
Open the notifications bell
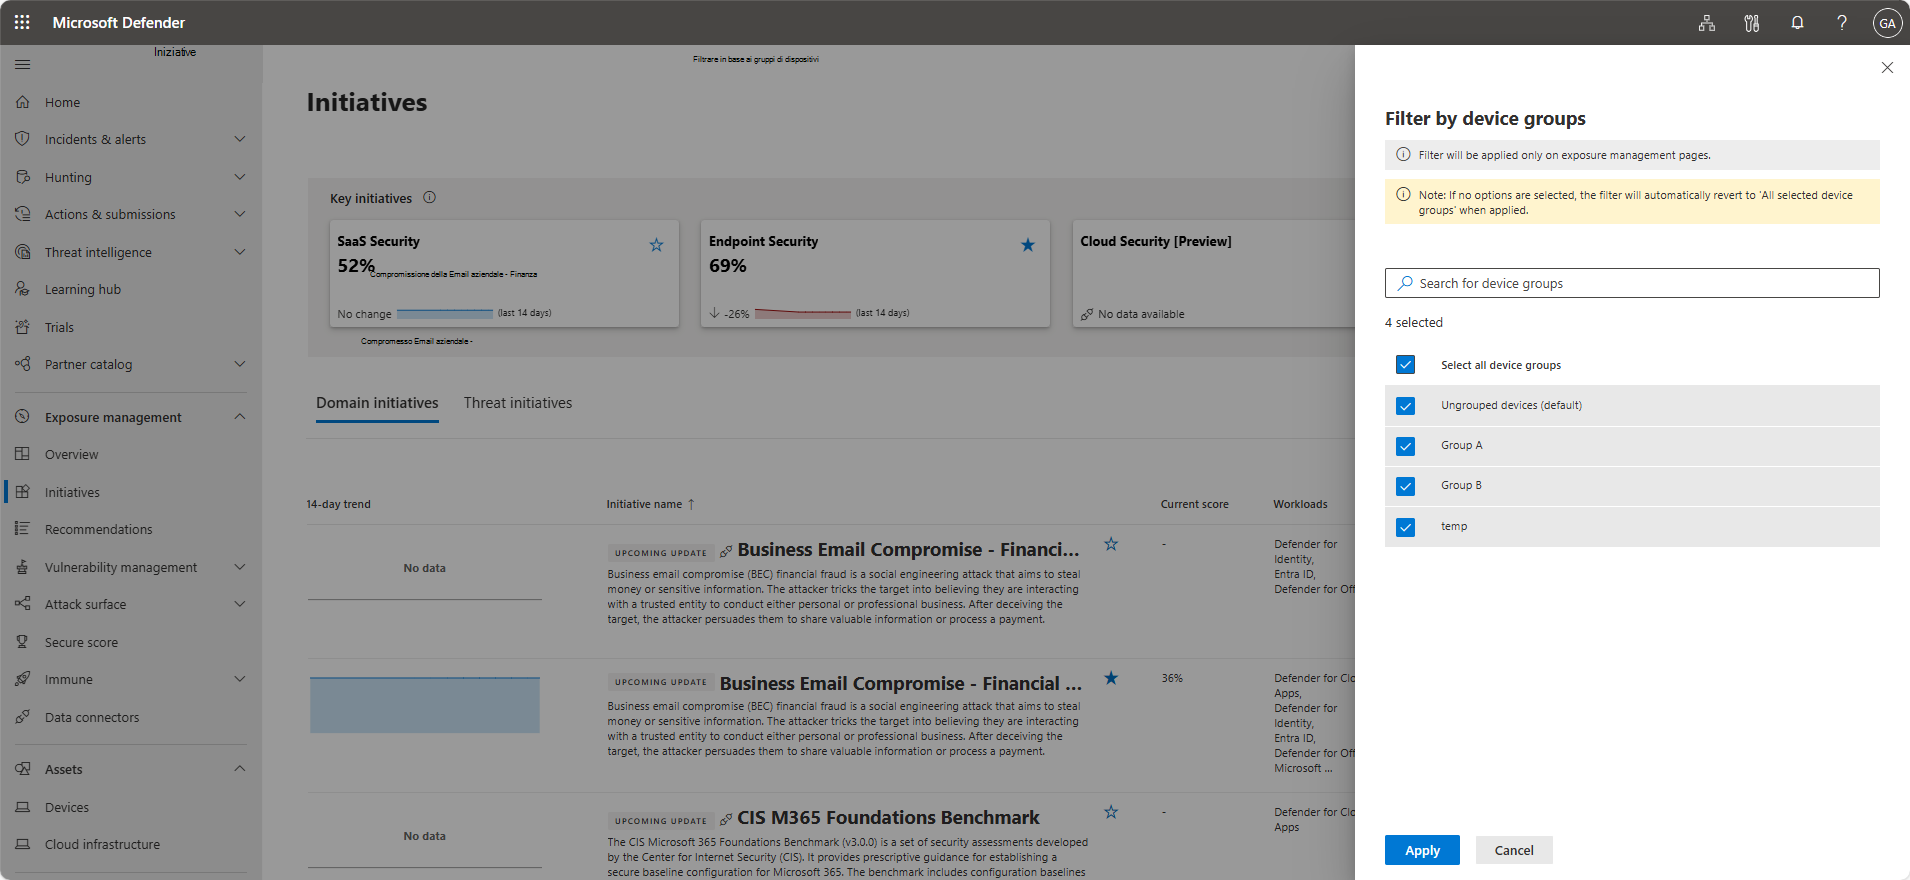pos(1797,23)
